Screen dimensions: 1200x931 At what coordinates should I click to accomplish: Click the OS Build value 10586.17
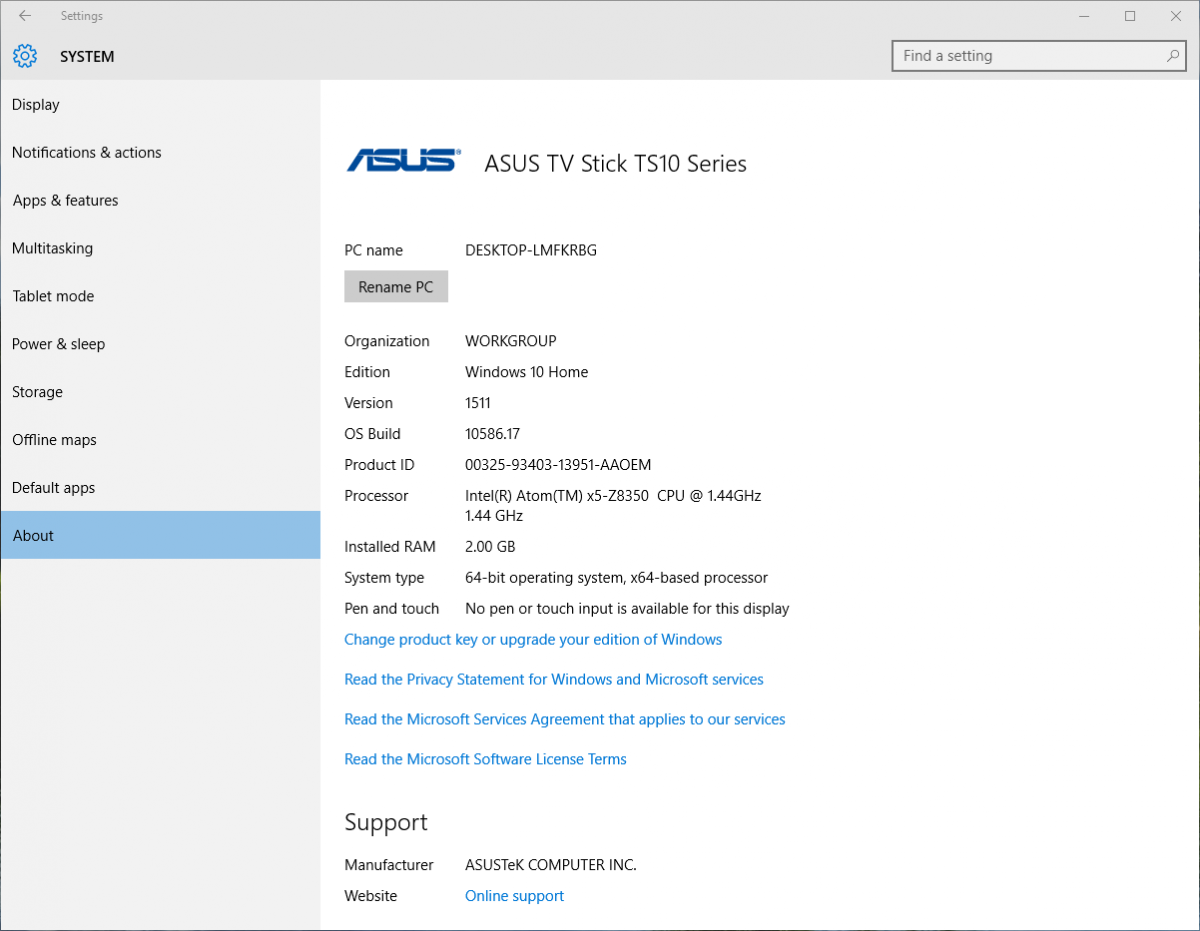tap(492, 434)
